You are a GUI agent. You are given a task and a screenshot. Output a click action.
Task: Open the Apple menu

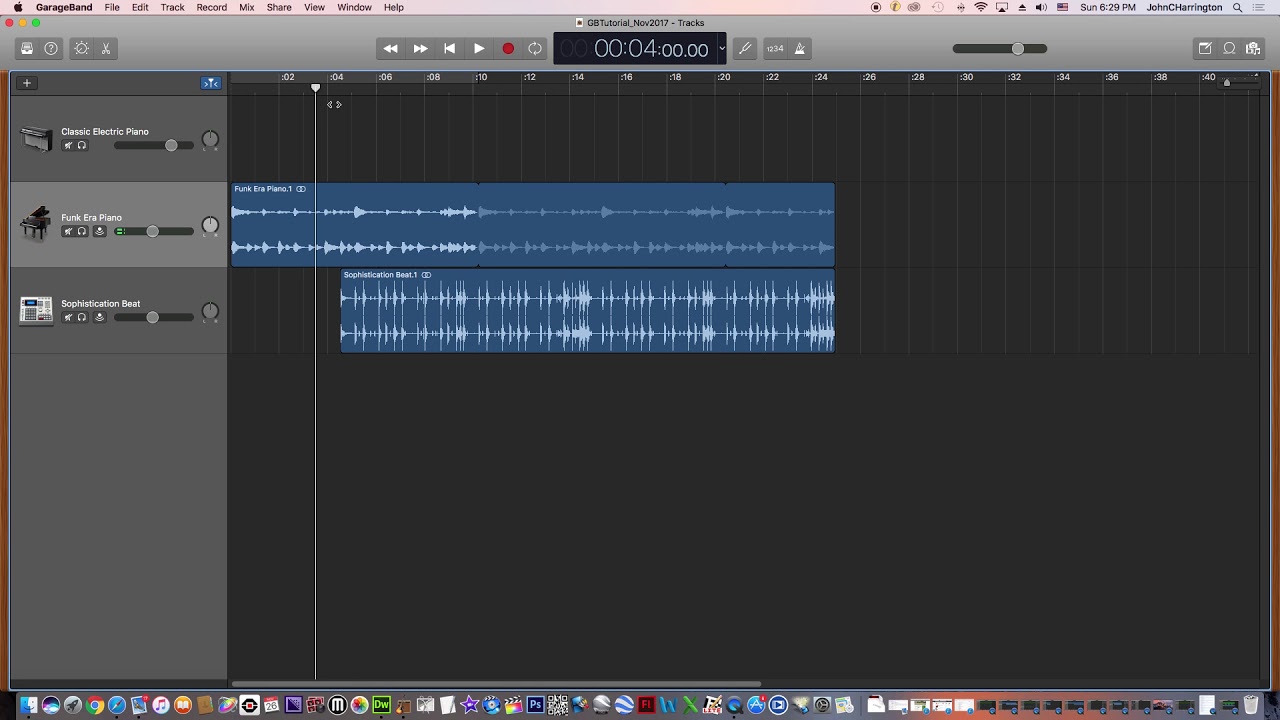coord(17,7)
